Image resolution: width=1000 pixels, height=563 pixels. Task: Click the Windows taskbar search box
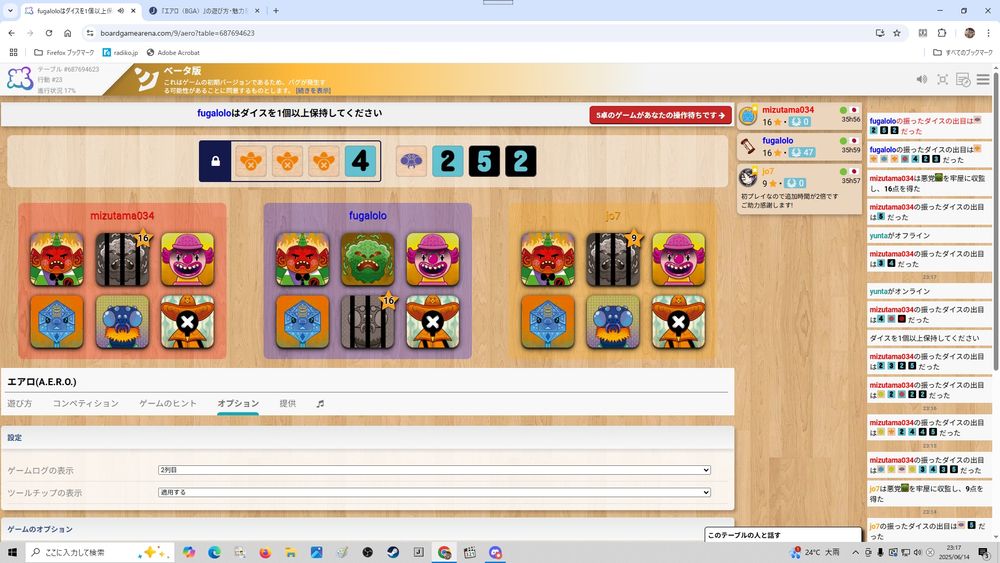click(x=99, y=552)
